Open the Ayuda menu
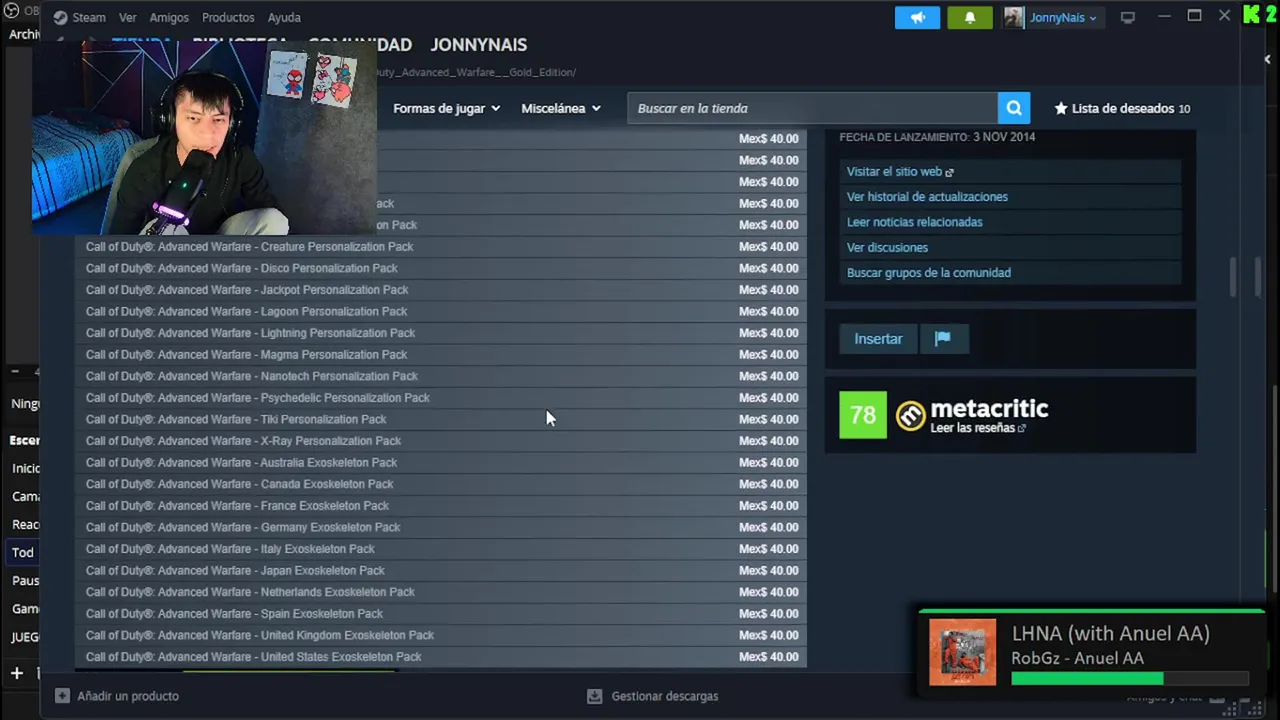Screen dimensions: 1280x720 (284, 17)
